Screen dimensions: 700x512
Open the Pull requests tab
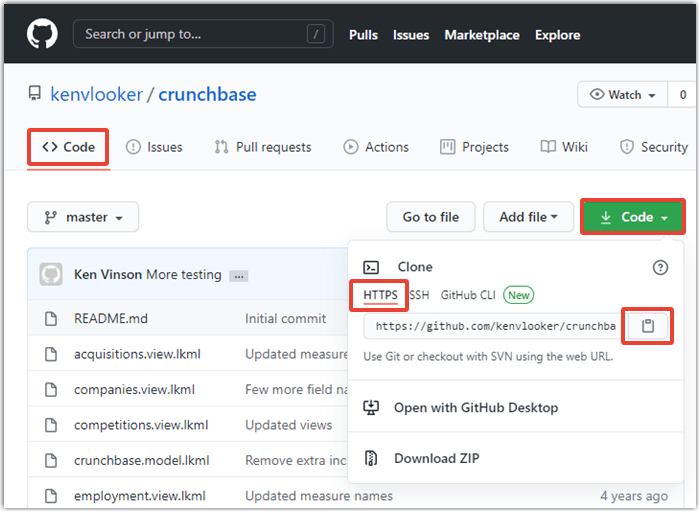262,147
